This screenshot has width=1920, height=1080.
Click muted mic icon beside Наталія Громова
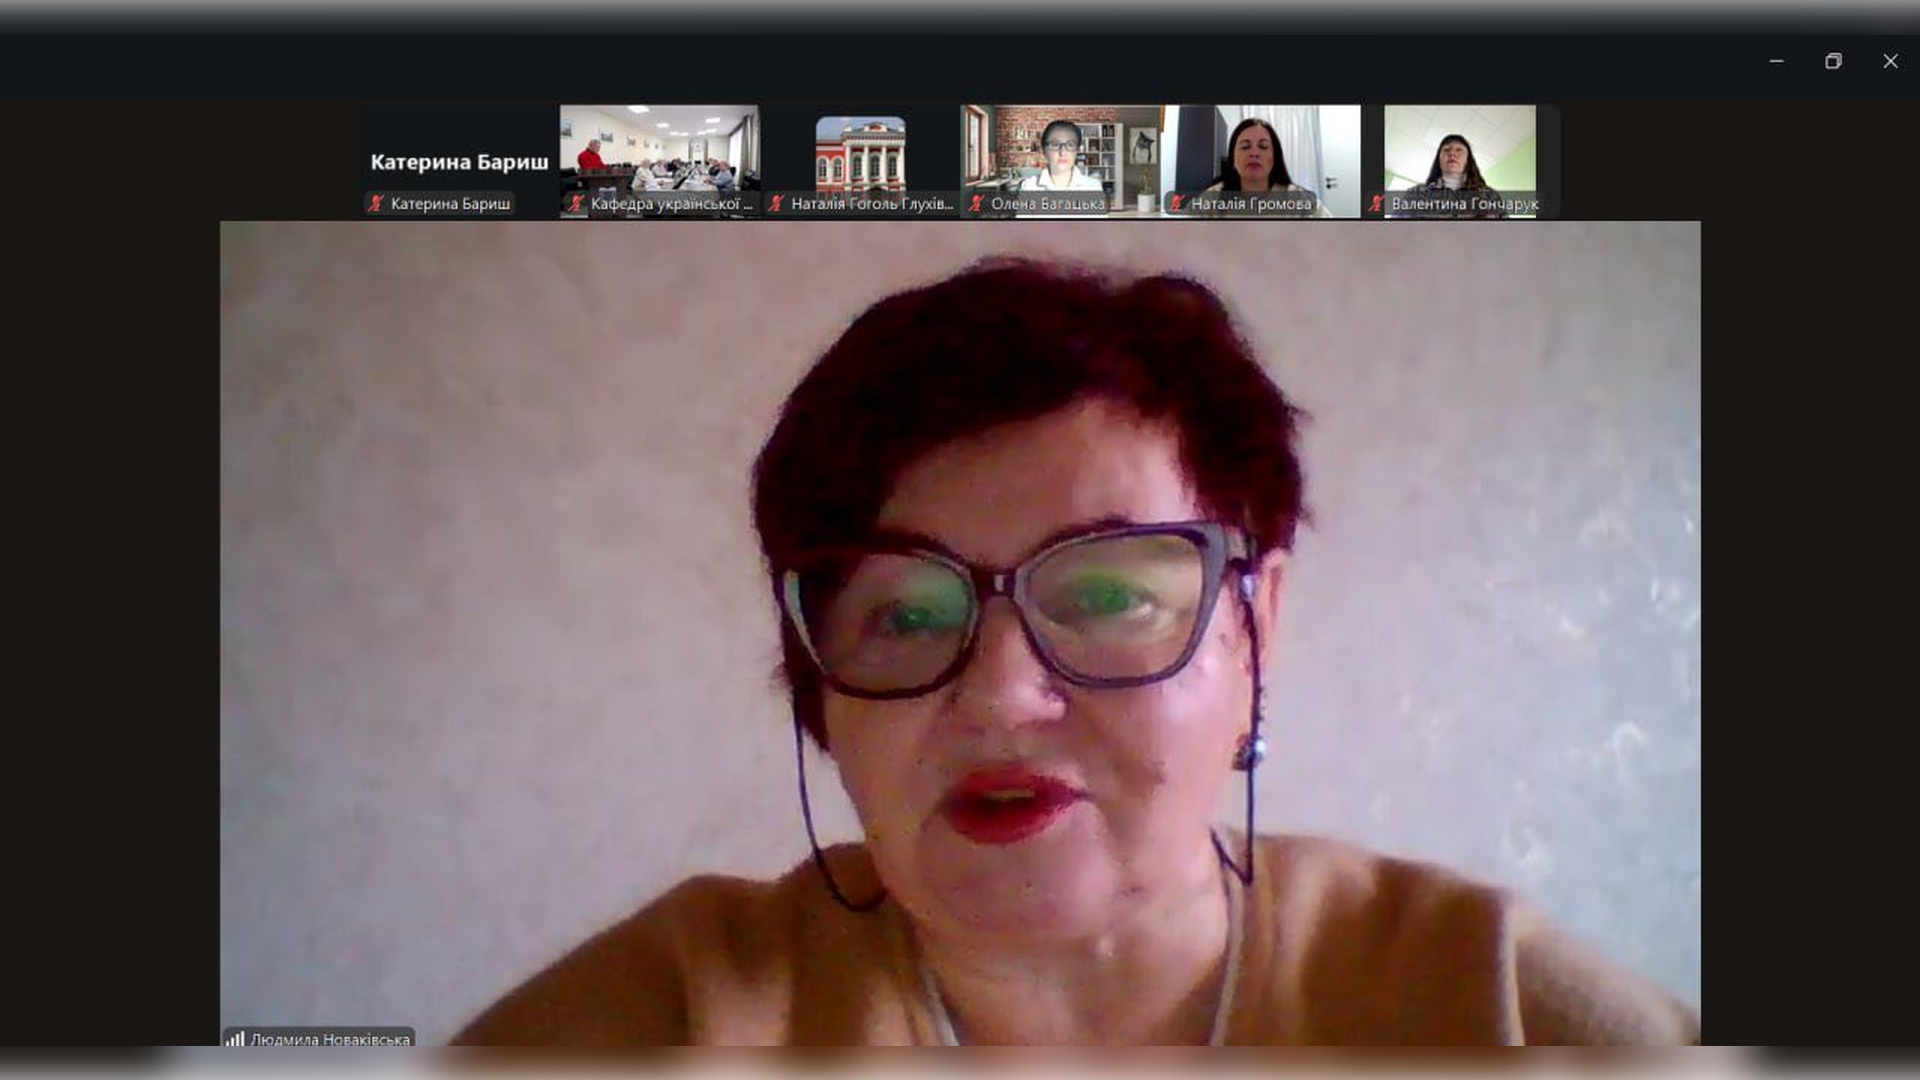[x=1177, y=204]
